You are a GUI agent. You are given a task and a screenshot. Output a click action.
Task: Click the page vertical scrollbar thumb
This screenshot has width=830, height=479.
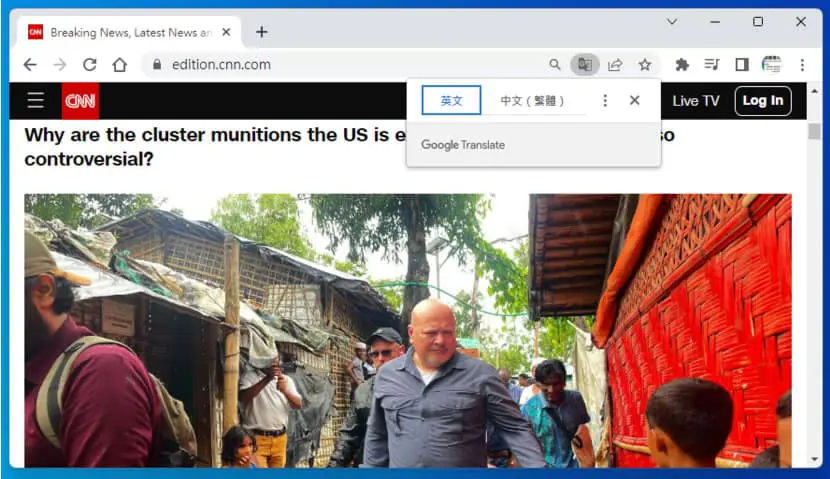814,131
